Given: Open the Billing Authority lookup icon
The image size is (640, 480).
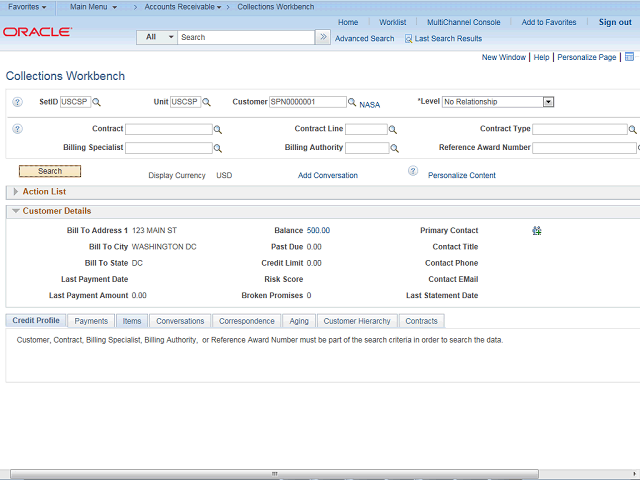Looking at the screenshot, I should pyautogui.click(x=394, y=148).
